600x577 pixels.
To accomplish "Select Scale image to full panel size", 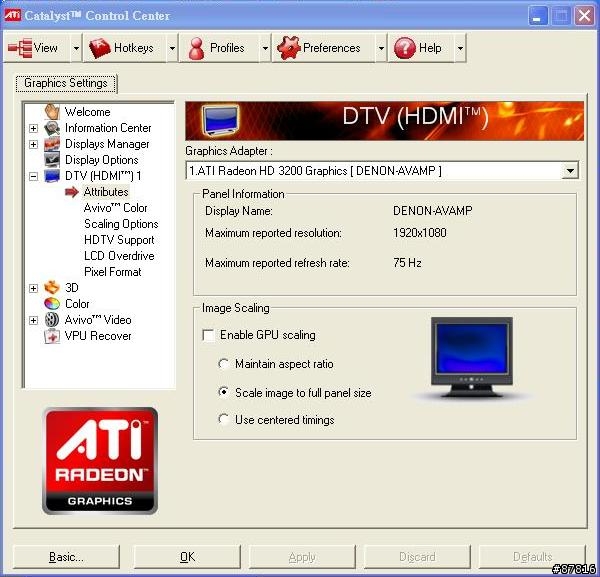I will [223, 392].
